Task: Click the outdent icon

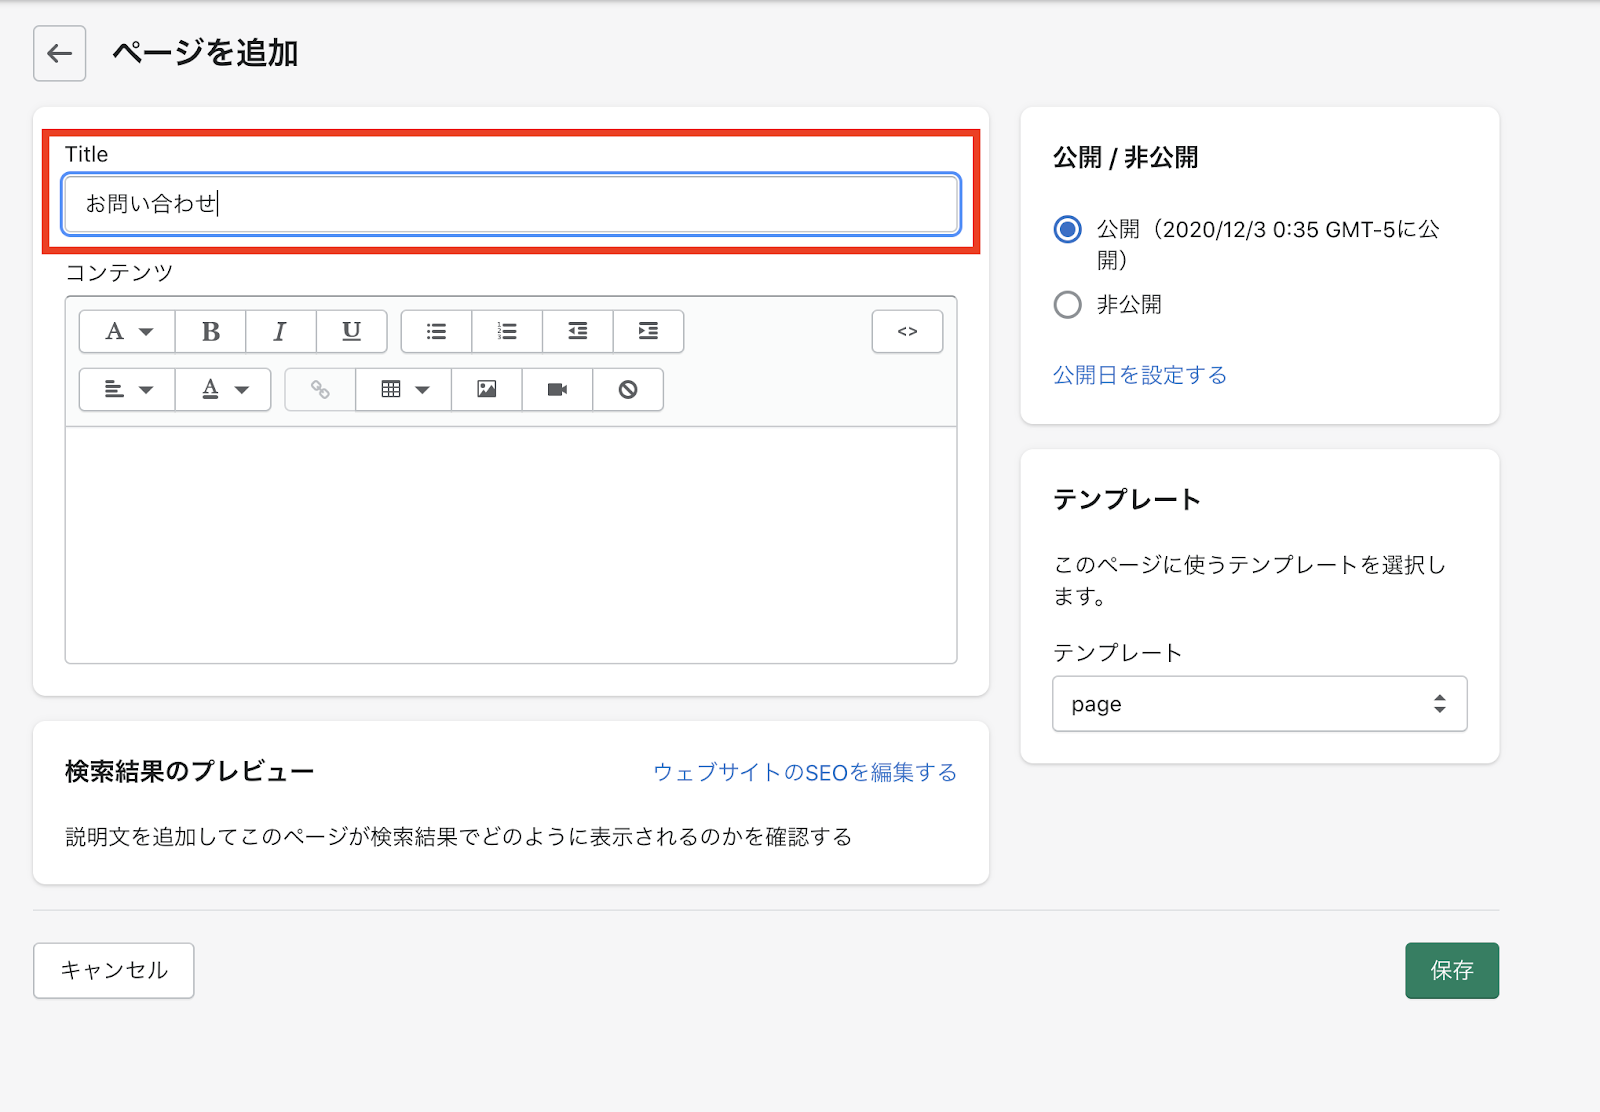Action: click(577, 332)
